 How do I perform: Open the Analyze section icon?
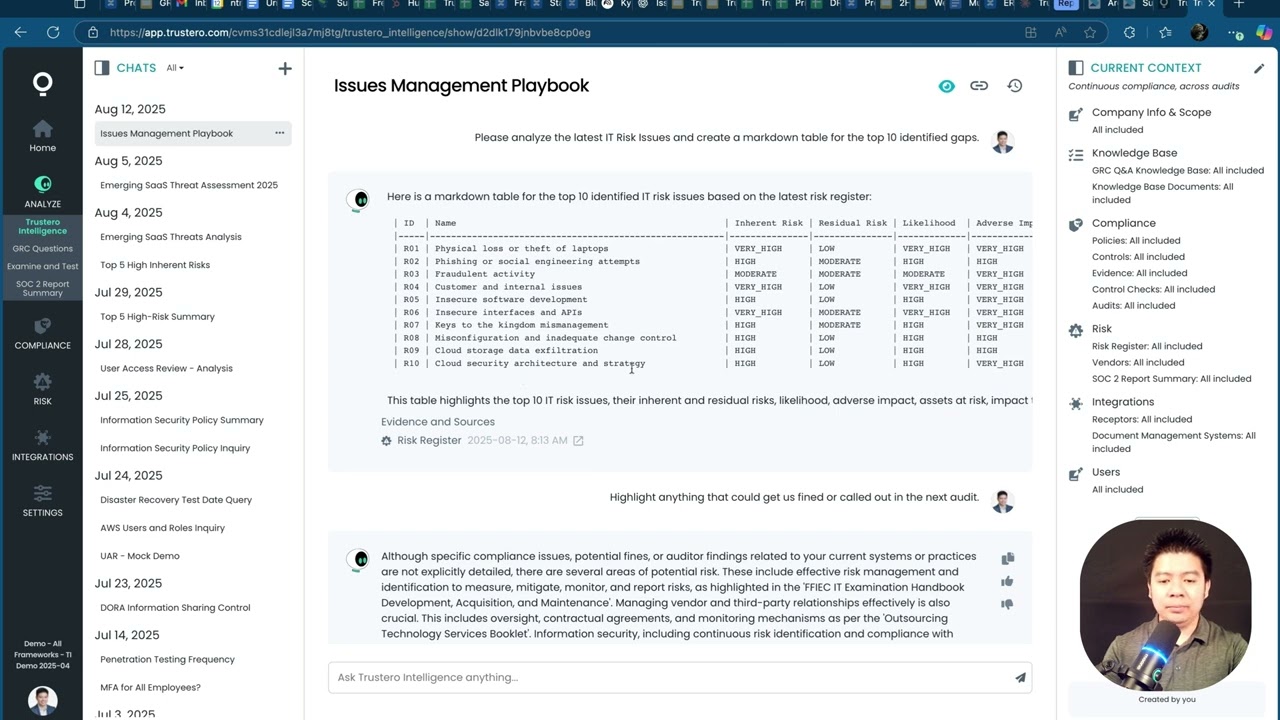[42, 184]
